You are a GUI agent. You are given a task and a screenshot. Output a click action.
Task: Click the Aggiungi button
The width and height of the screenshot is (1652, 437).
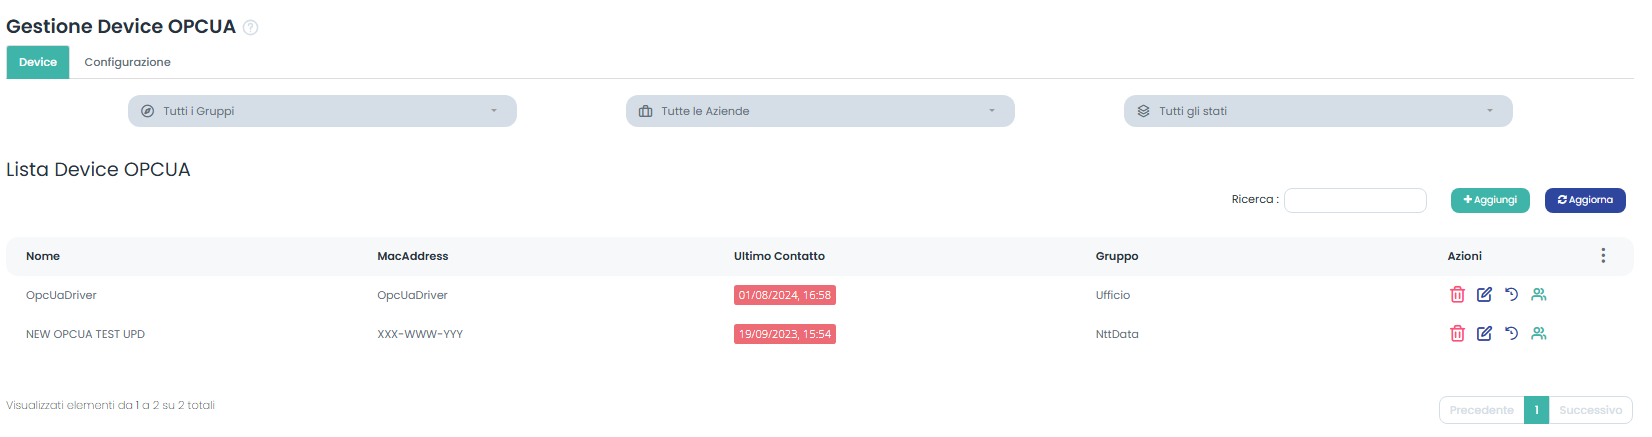[1490, 200]
